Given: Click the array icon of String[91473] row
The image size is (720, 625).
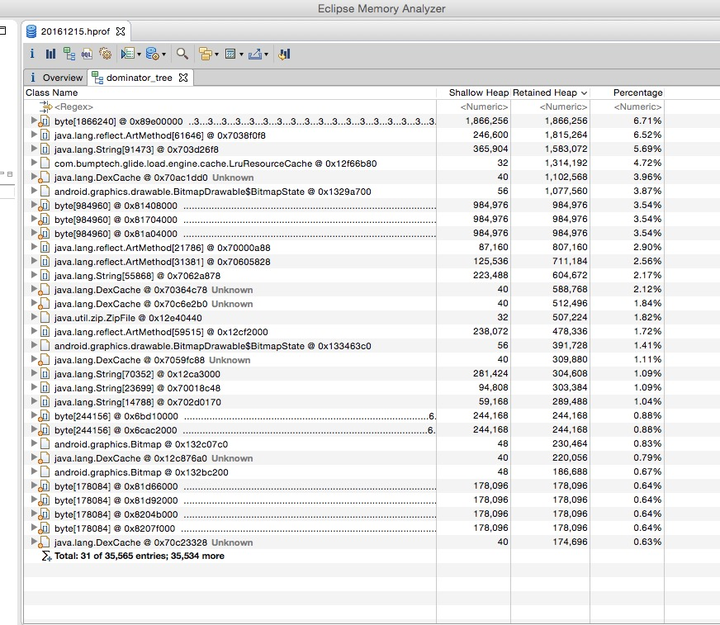Looking at the screenshot, I should 45,149.
